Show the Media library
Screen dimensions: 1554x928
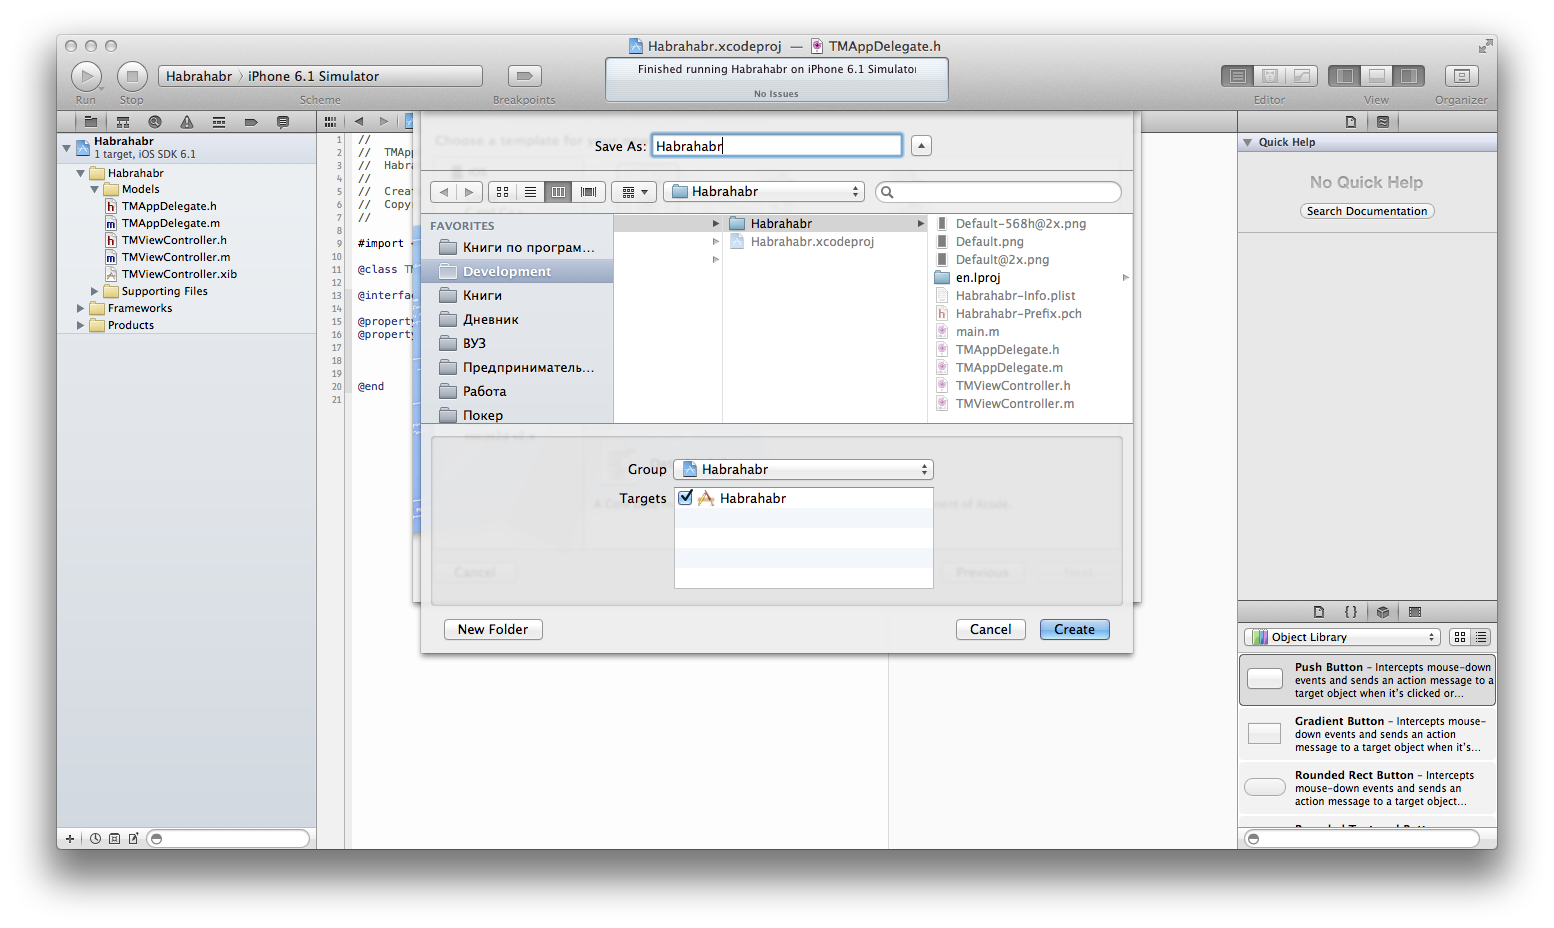pos(1415,612)
